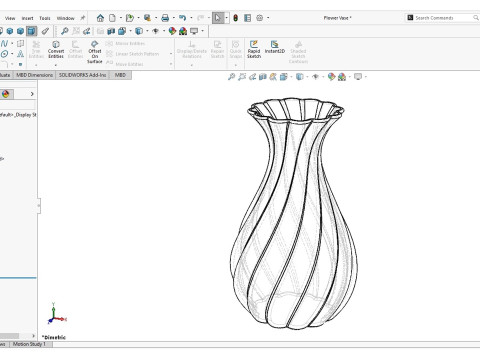480x360 pixels.
Task: Switch to the SOLIDWORKS Add-Ins tab
Action: [x=82, y=75]
